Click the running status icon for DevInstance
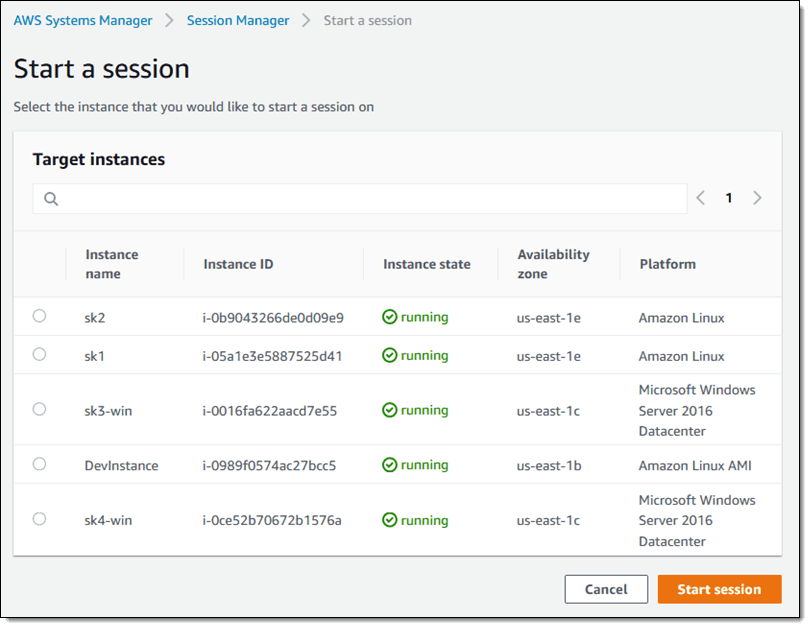 pos(389,465)
